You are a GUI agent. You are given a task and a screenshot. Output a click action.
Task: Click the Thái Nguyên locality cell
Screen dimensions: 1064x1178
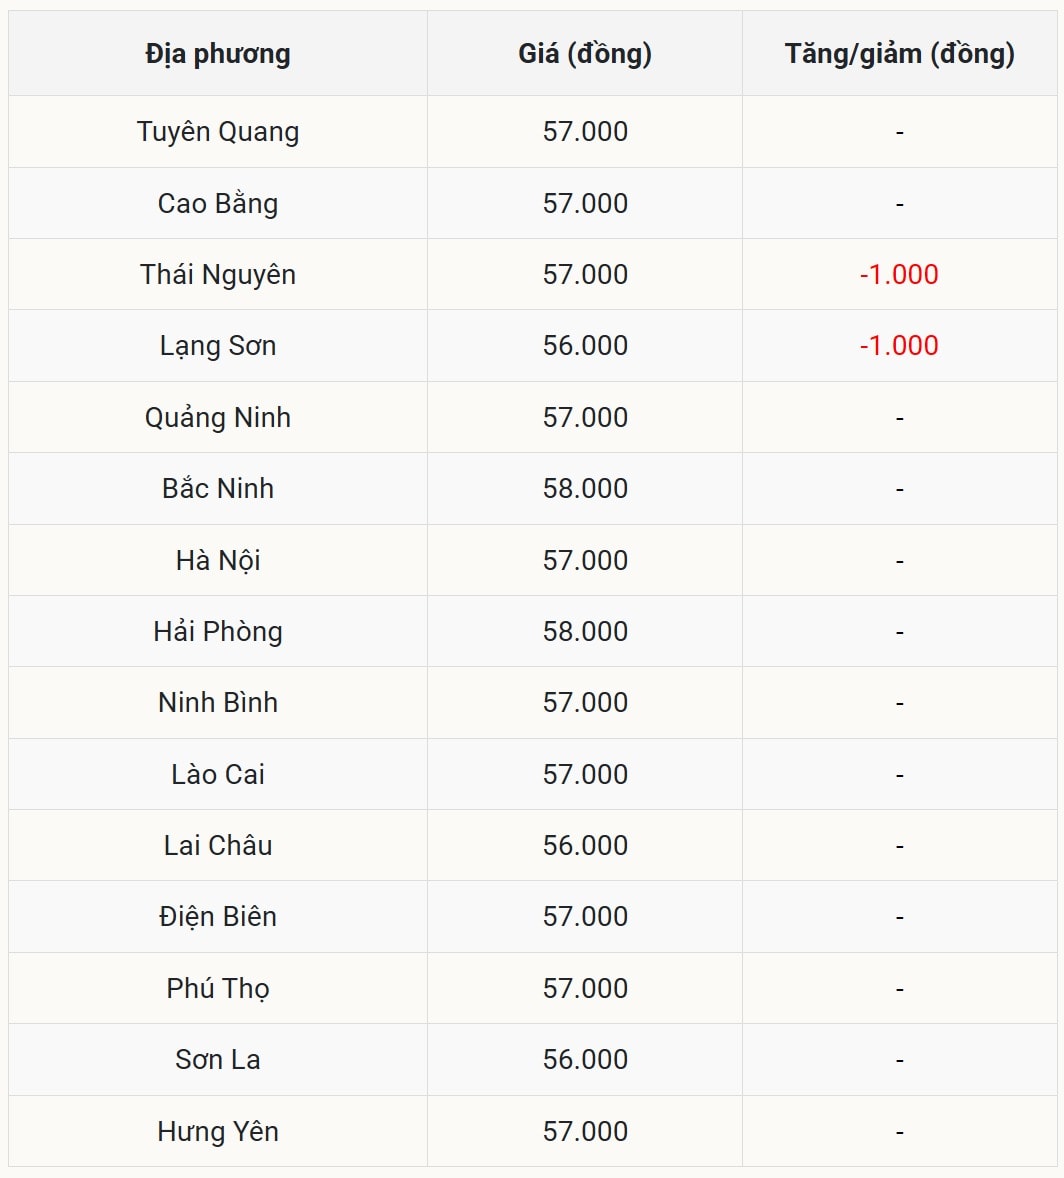pos(218,275)
